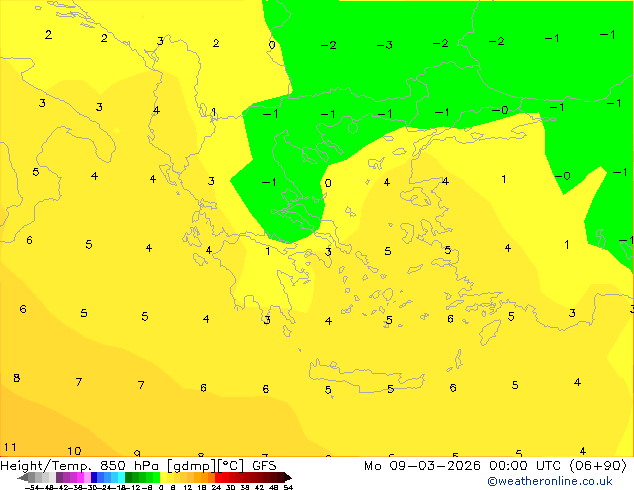
Task: Click the 'GFS' model label
Action: pyautogui.click(x=264, y=466)
